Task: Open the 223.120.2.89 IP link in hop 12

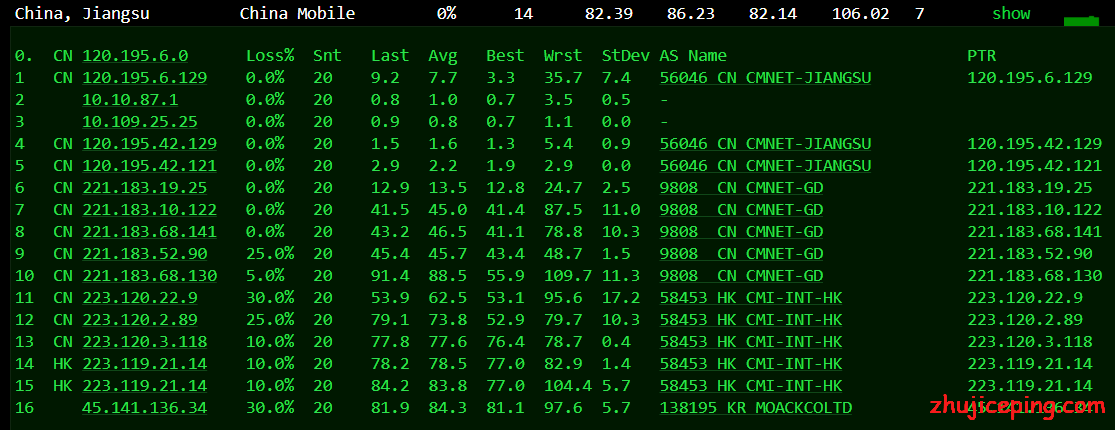Action: click(140, 321)
